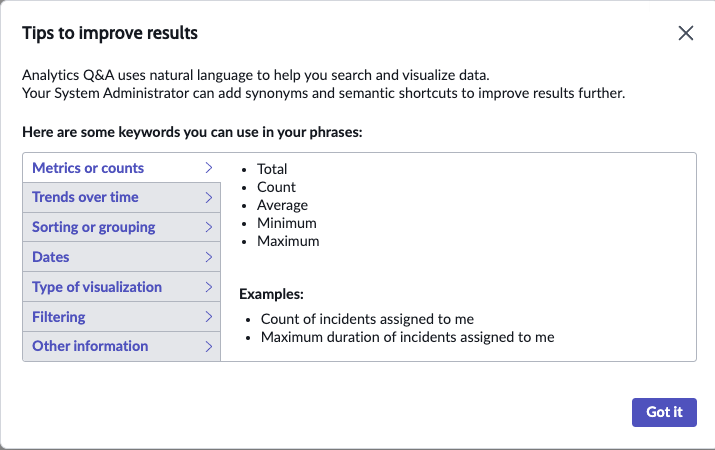Screen dimensions: 715x450
Task: Open the Type of visualization tab
Action: (122, 287)
